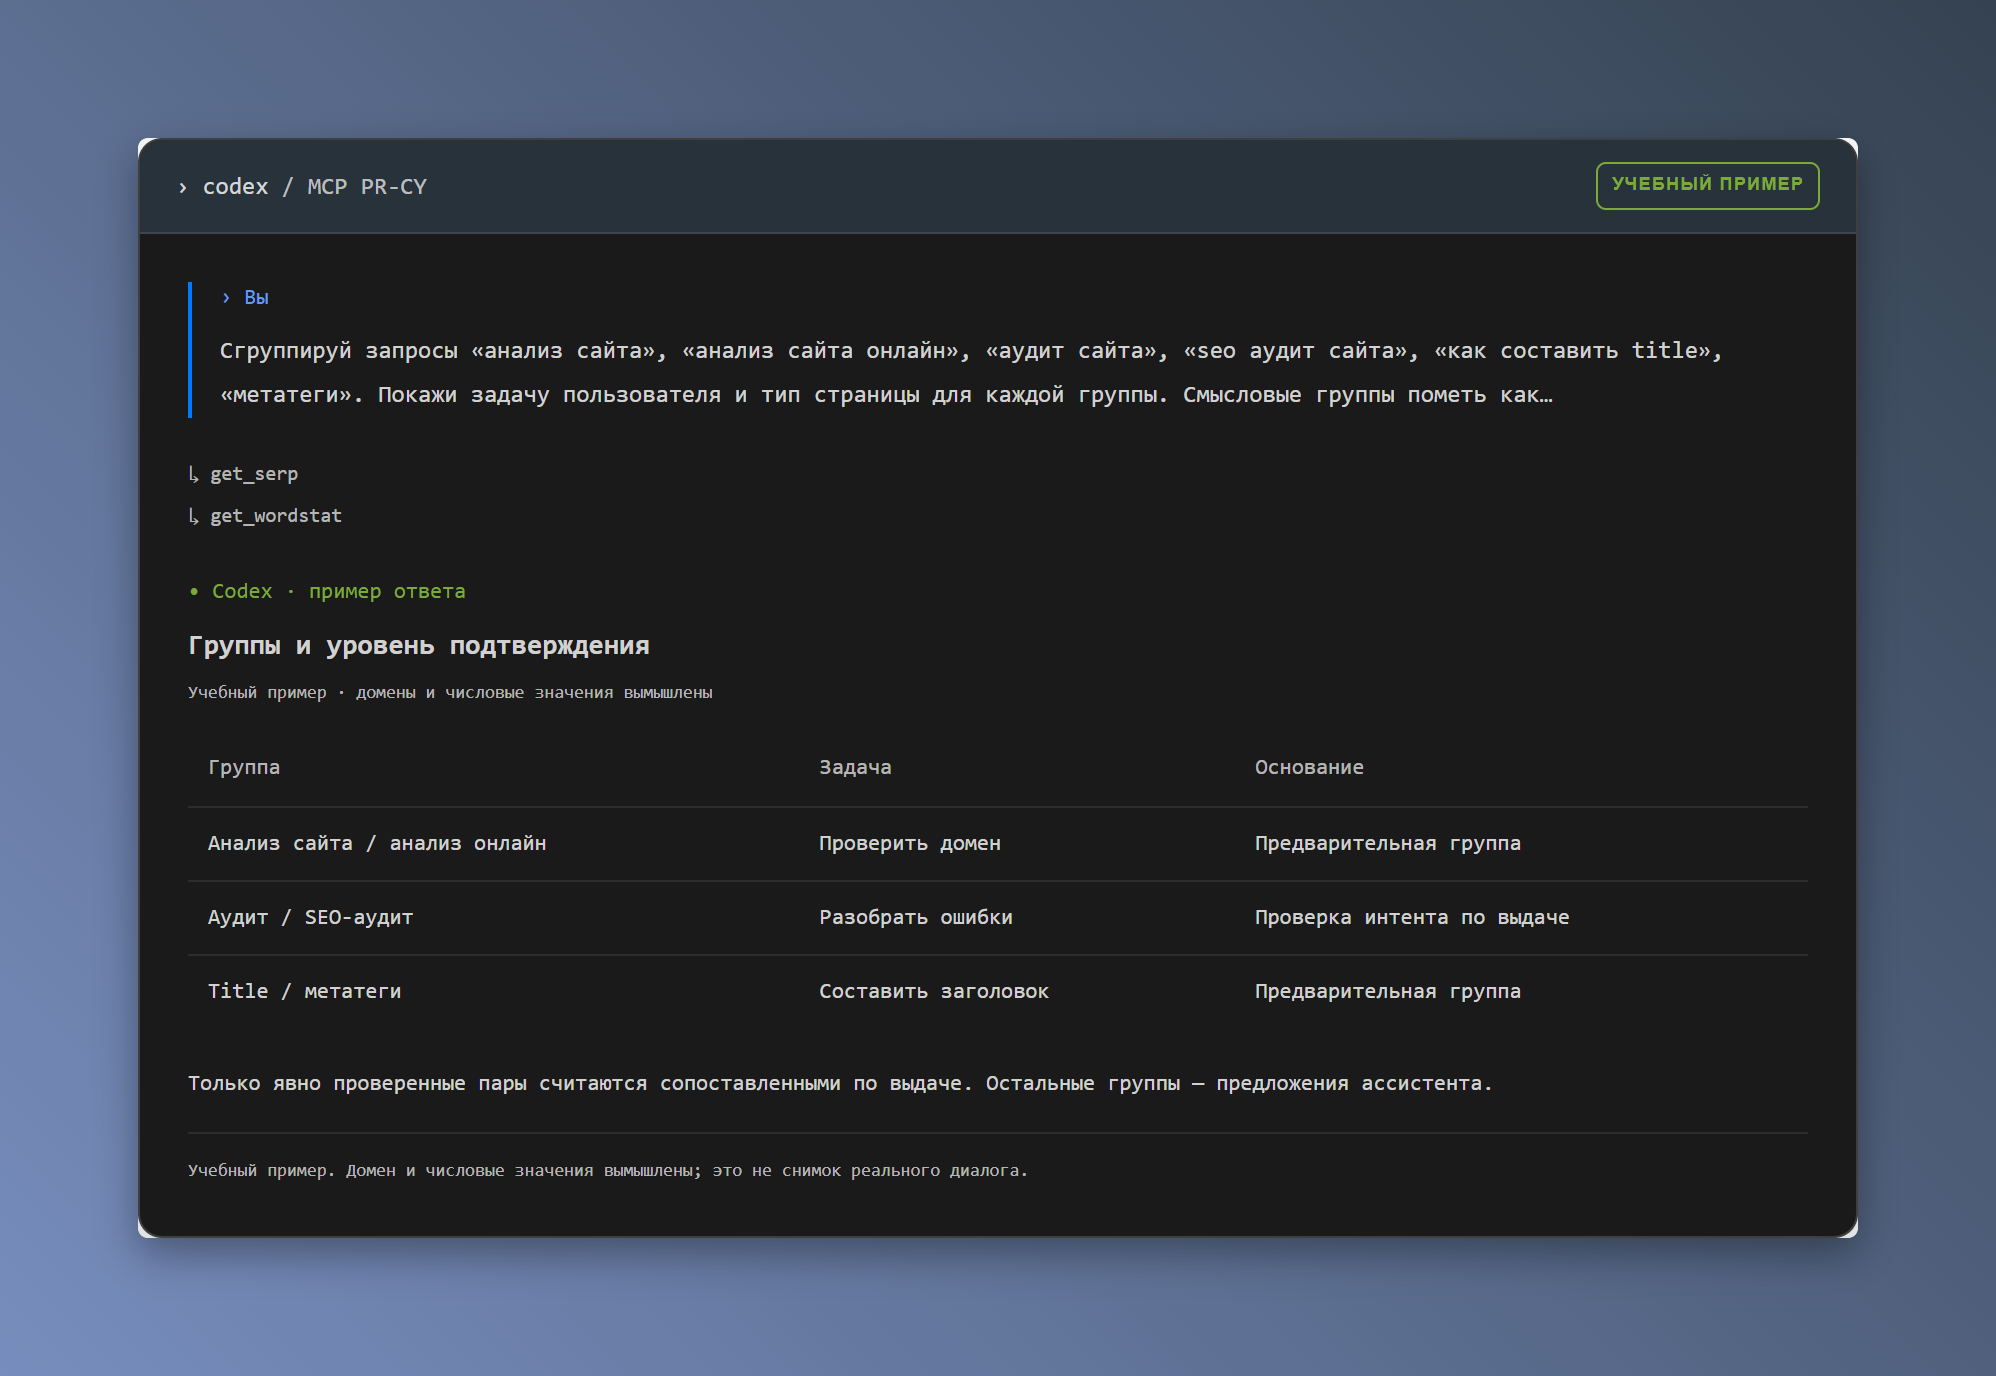Screen dimensions: 1996x1376
Task: Click heading Группы и уровень подтверждения
Action: 419,645
